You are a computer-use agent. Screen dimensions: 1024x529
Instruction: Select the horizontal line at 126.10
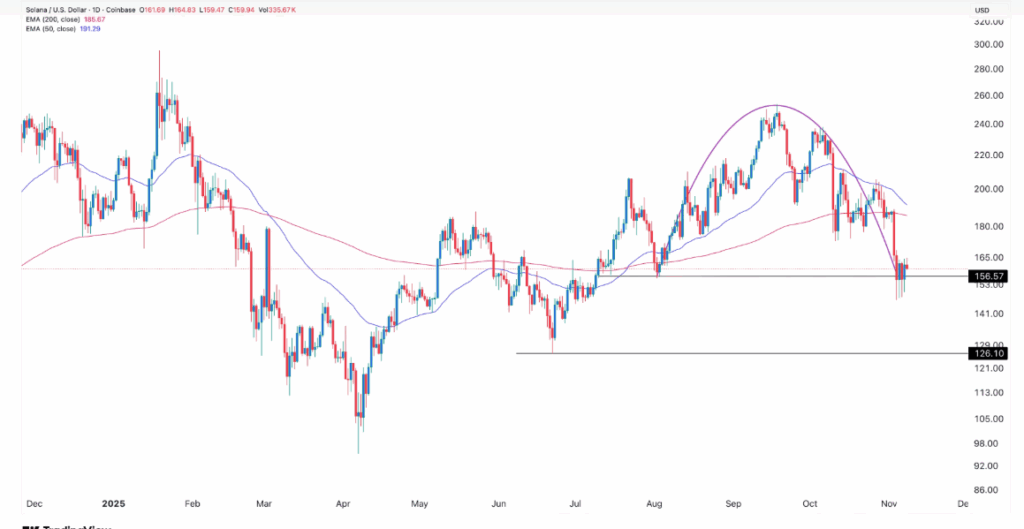pyautogui.click(x=700, y=353)
